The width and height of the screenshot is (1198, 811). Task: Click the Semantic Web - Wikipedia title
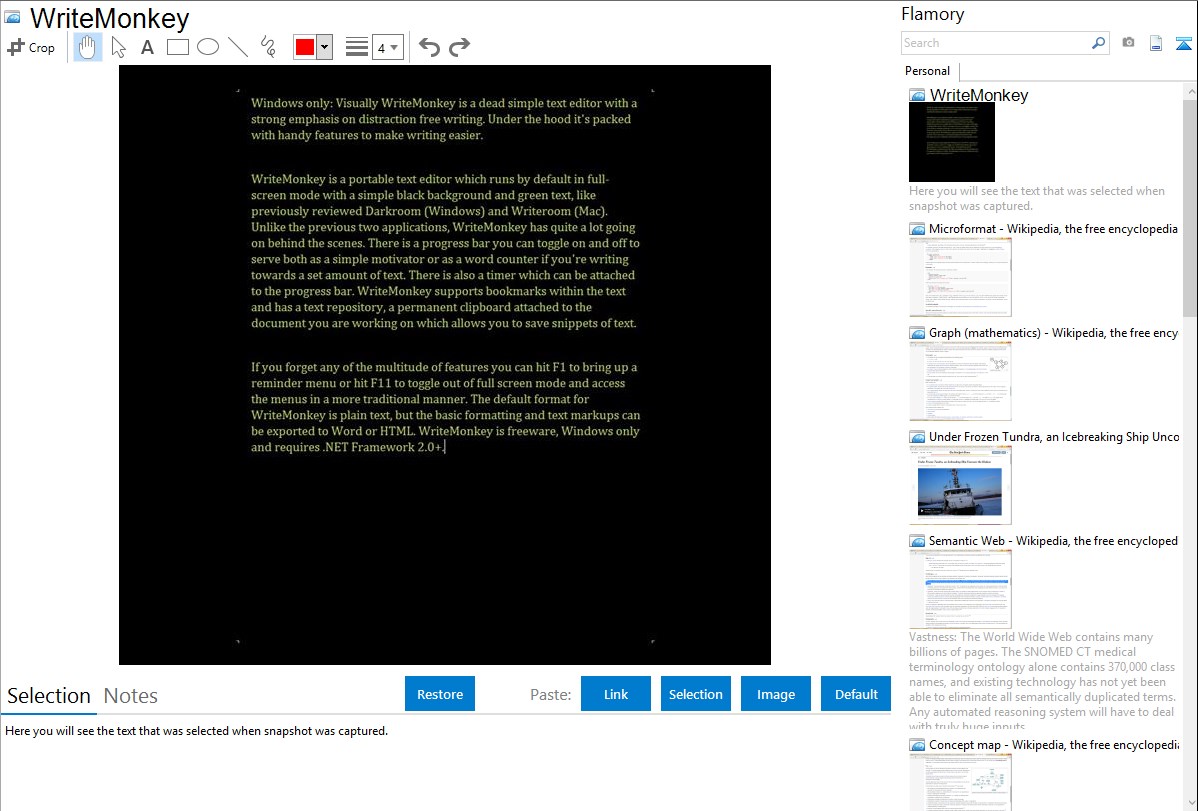1053,540
